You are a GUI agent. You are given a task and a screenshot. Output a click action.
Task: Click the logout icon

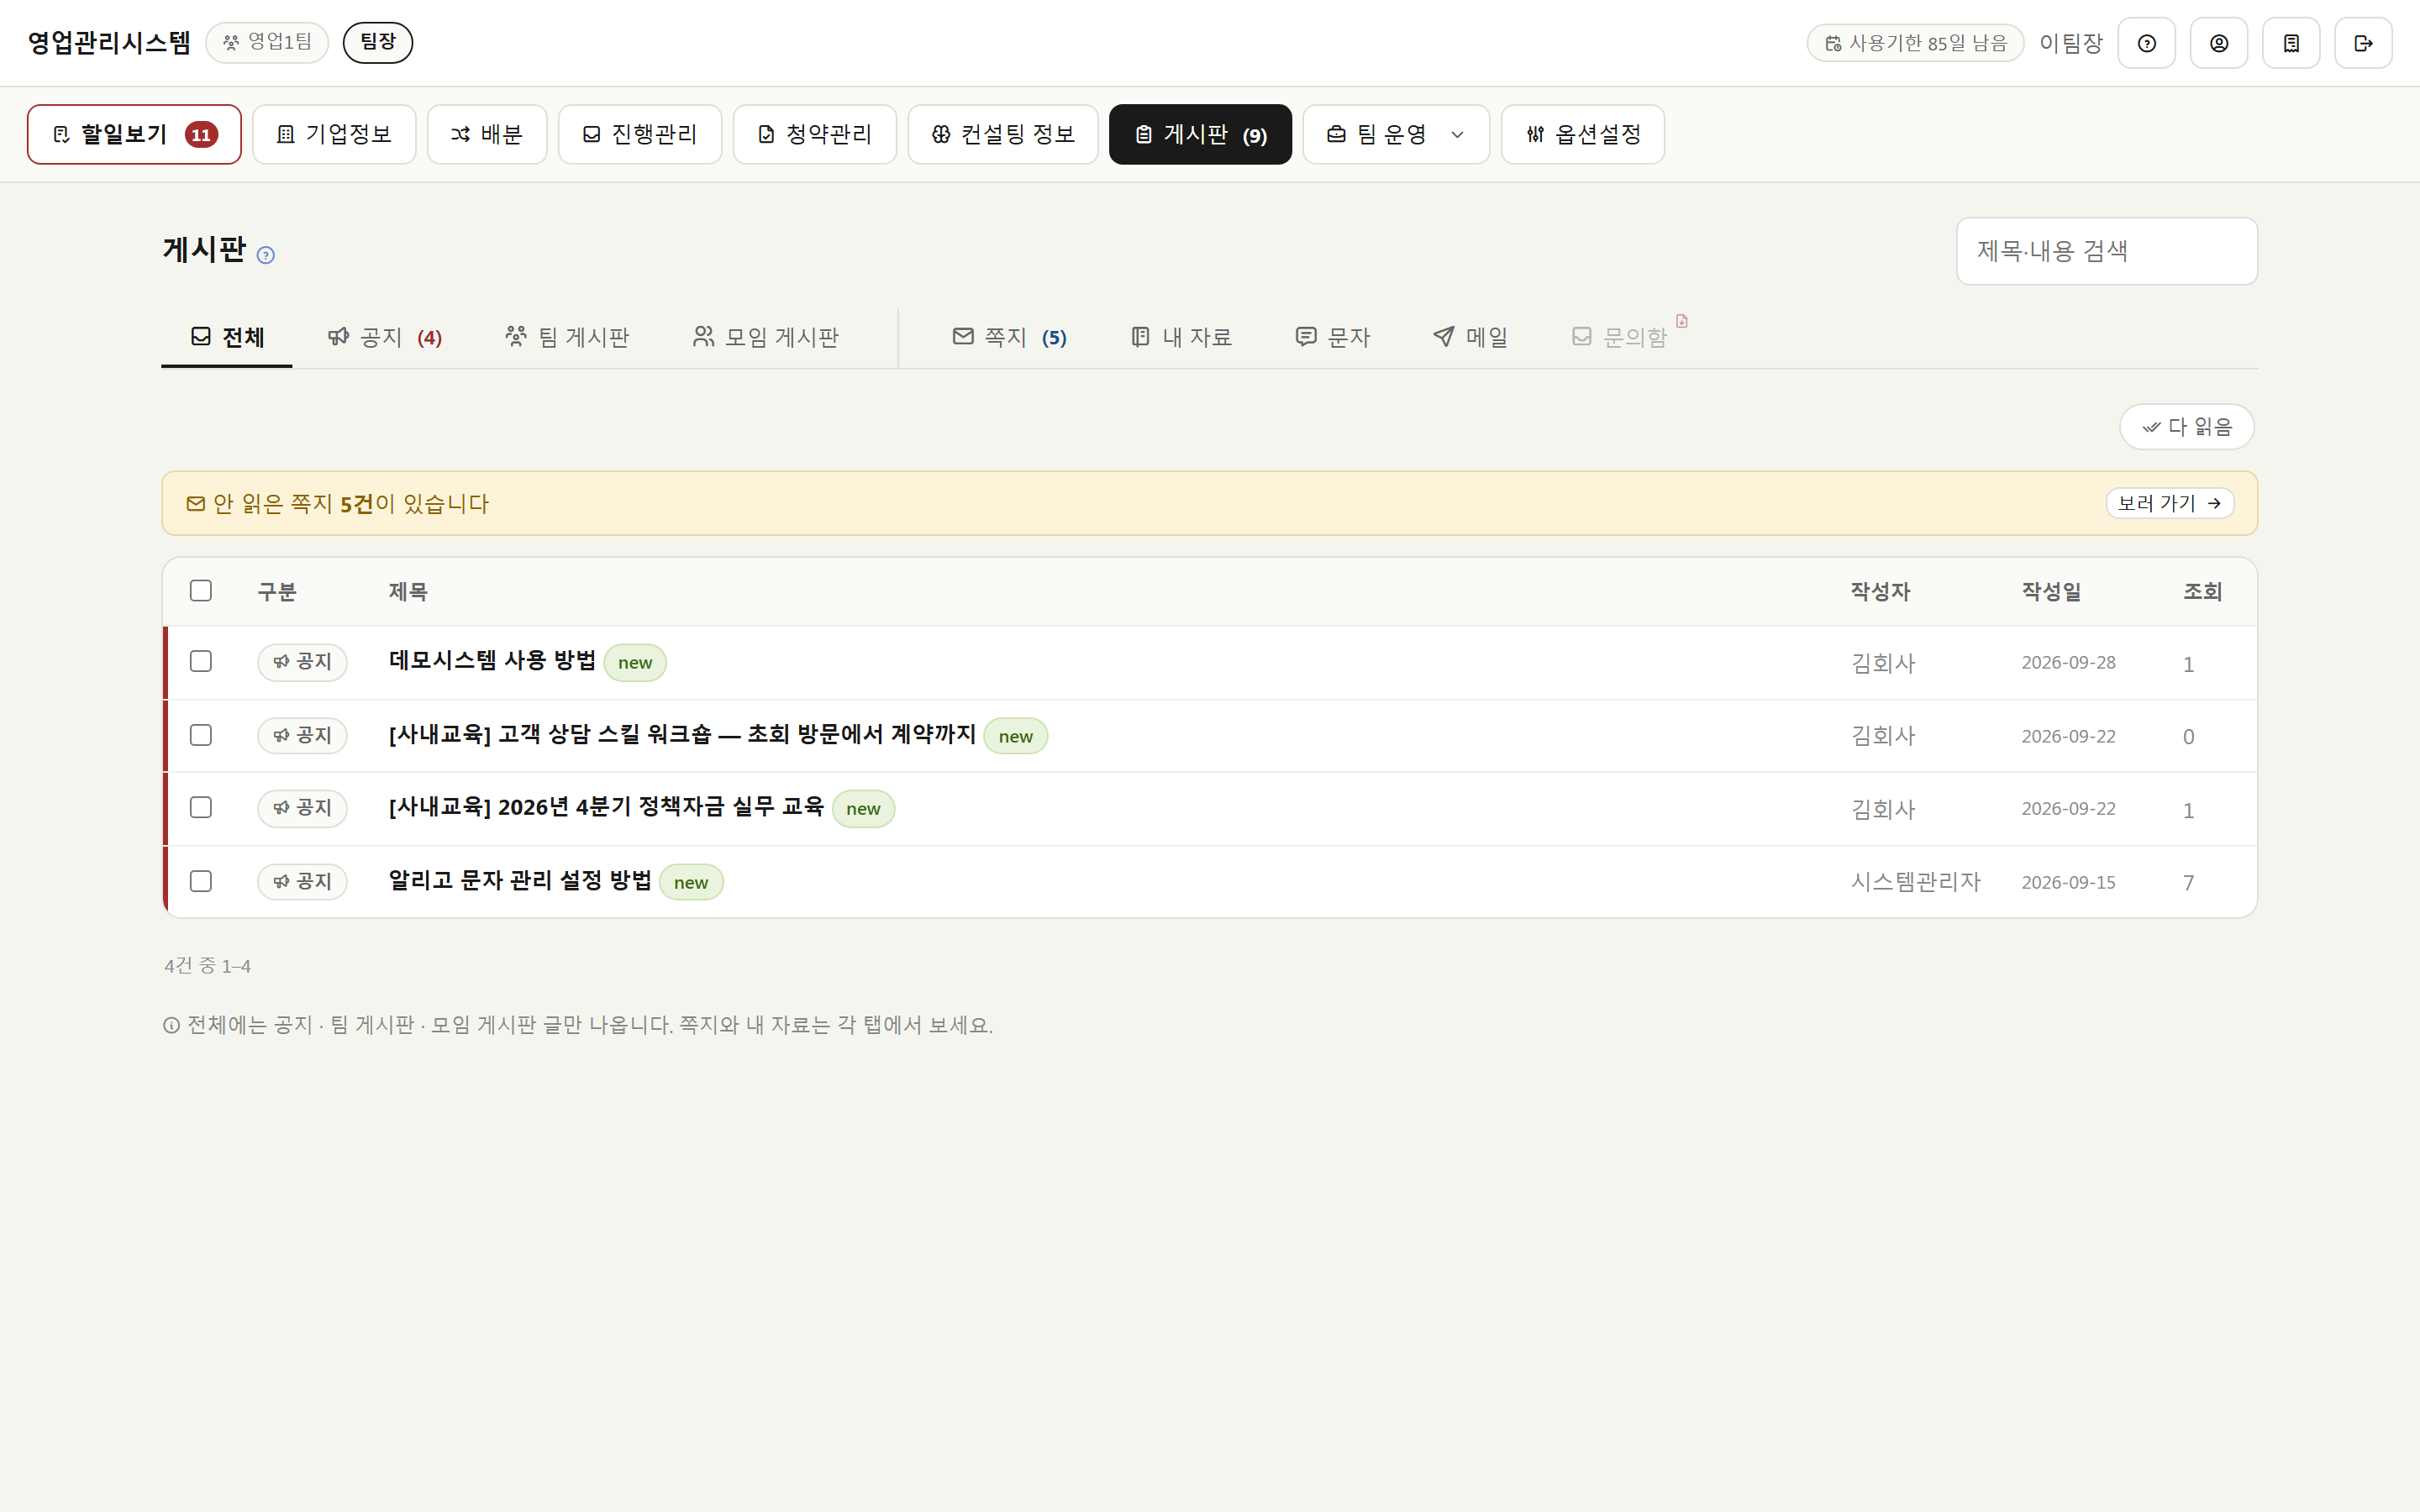[x=2363, y=43]
